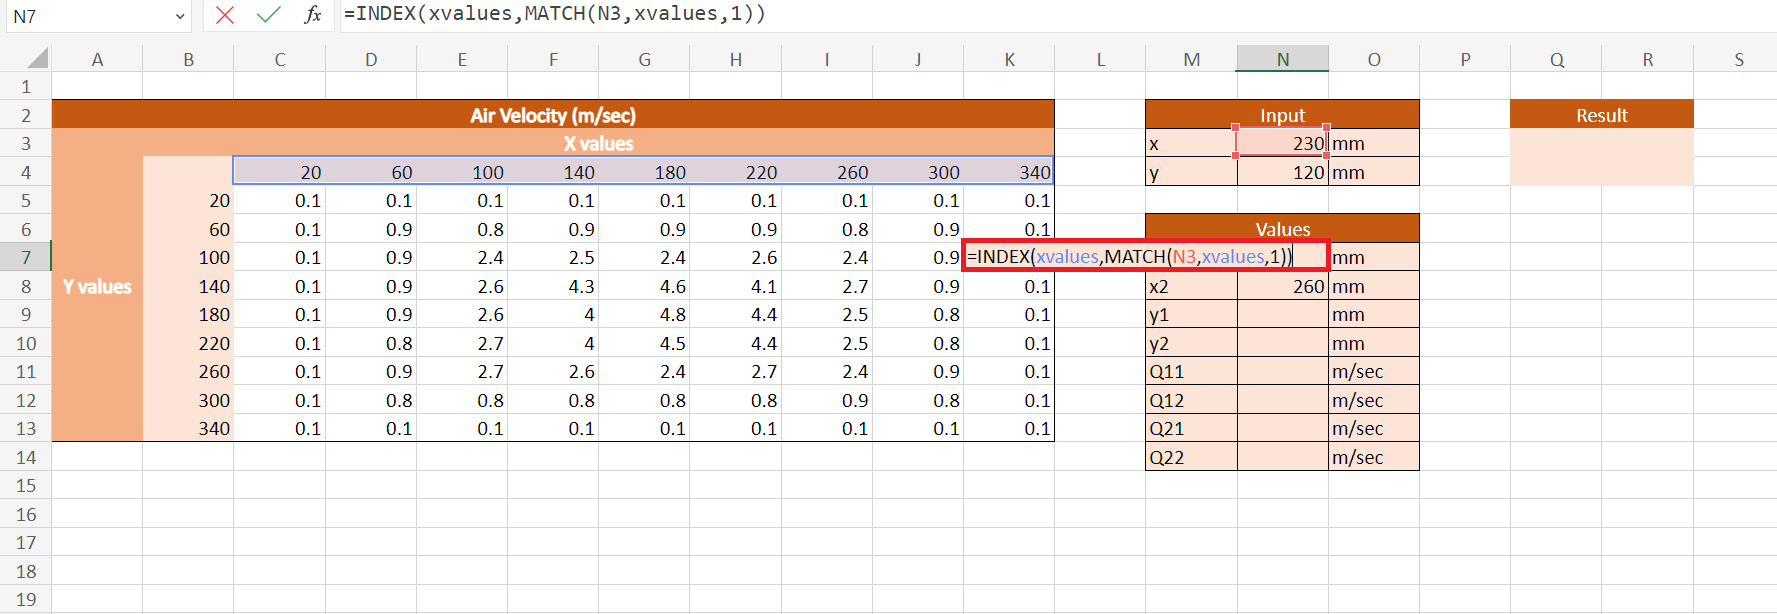Select the row 7 header
Image resolution: width=1777 pixels, height=614 pixels.
click(26, 258)
